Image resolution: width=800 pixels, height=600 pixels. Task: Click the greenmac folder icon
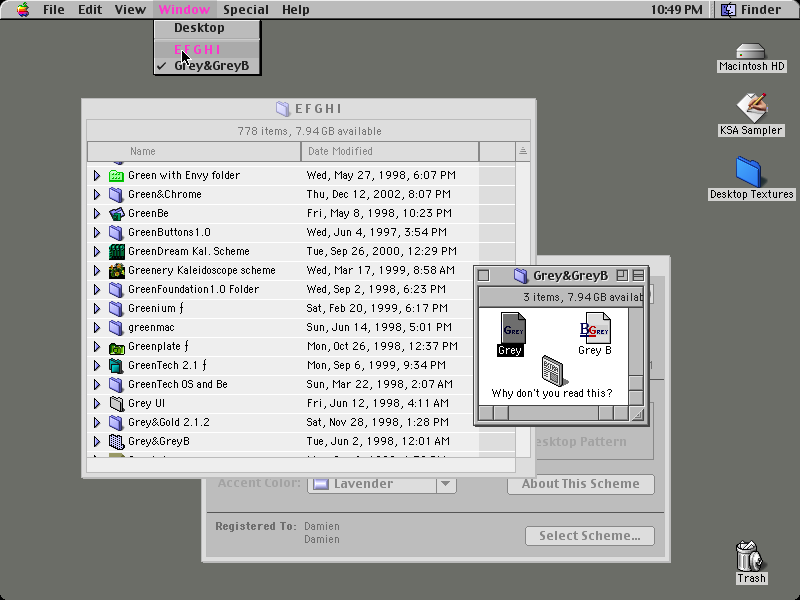coord(116,328)
